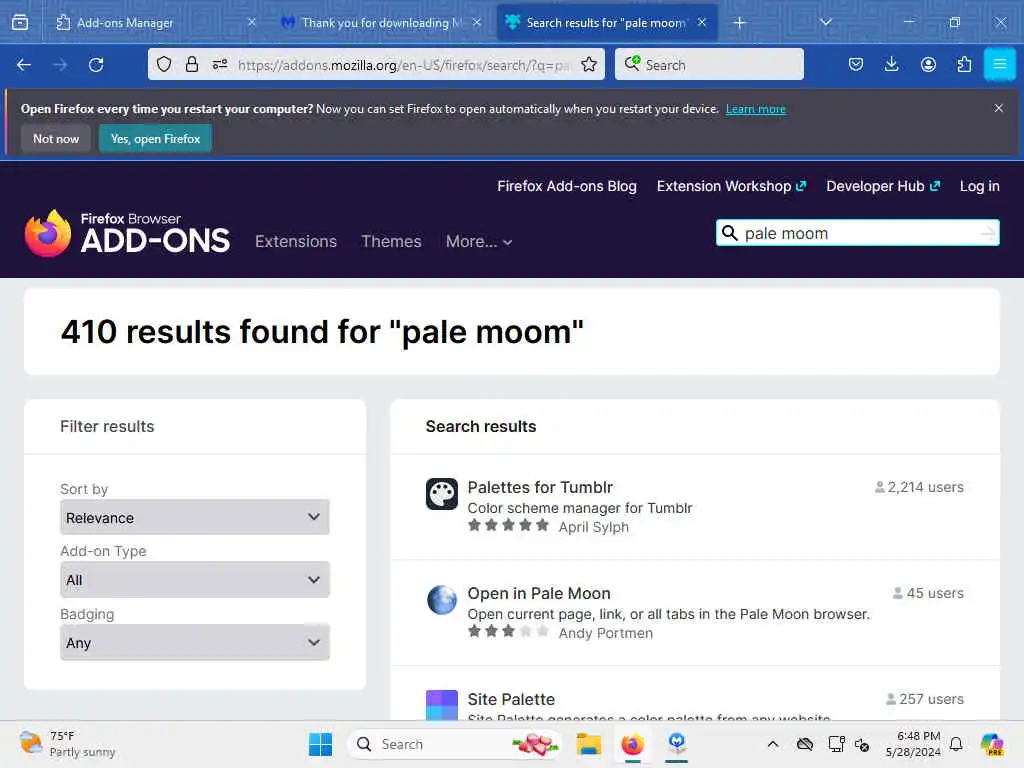Close the Search results tab
Image resolution: width=1024 pixels, height=768 pixels.
(702, 22)
